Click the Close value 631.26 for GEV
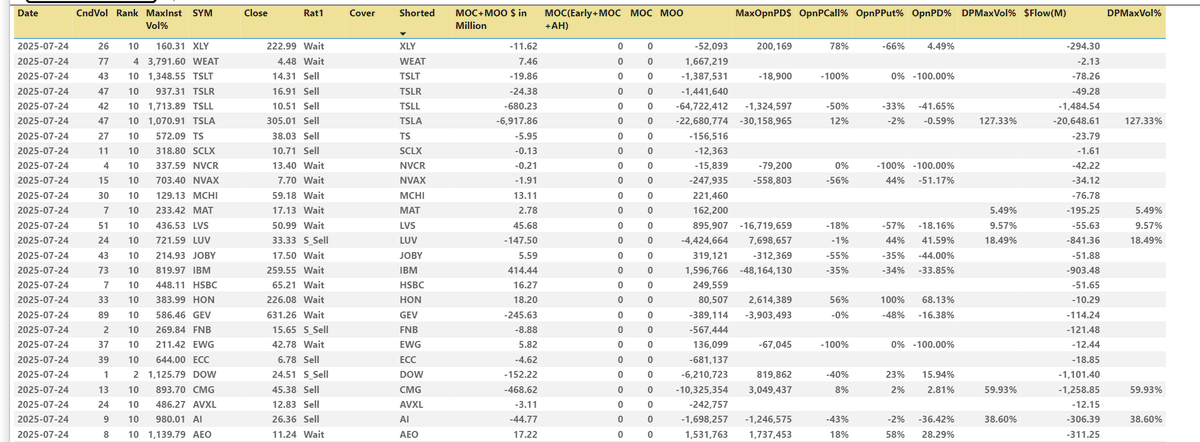The width and height of the screenshot is (1200, 442). pos(280,313)
